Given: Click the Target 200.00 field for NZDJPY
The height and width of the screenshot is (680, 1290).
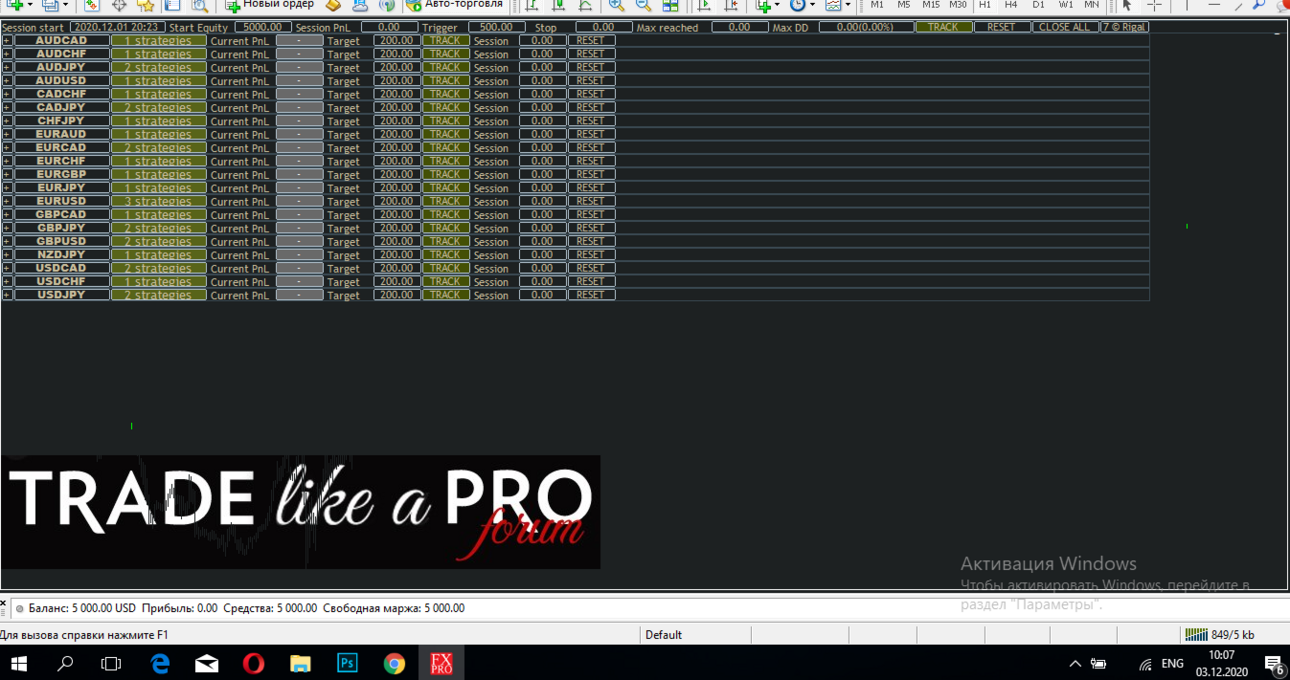Looking at the screenshot, I should click(397, 255).
